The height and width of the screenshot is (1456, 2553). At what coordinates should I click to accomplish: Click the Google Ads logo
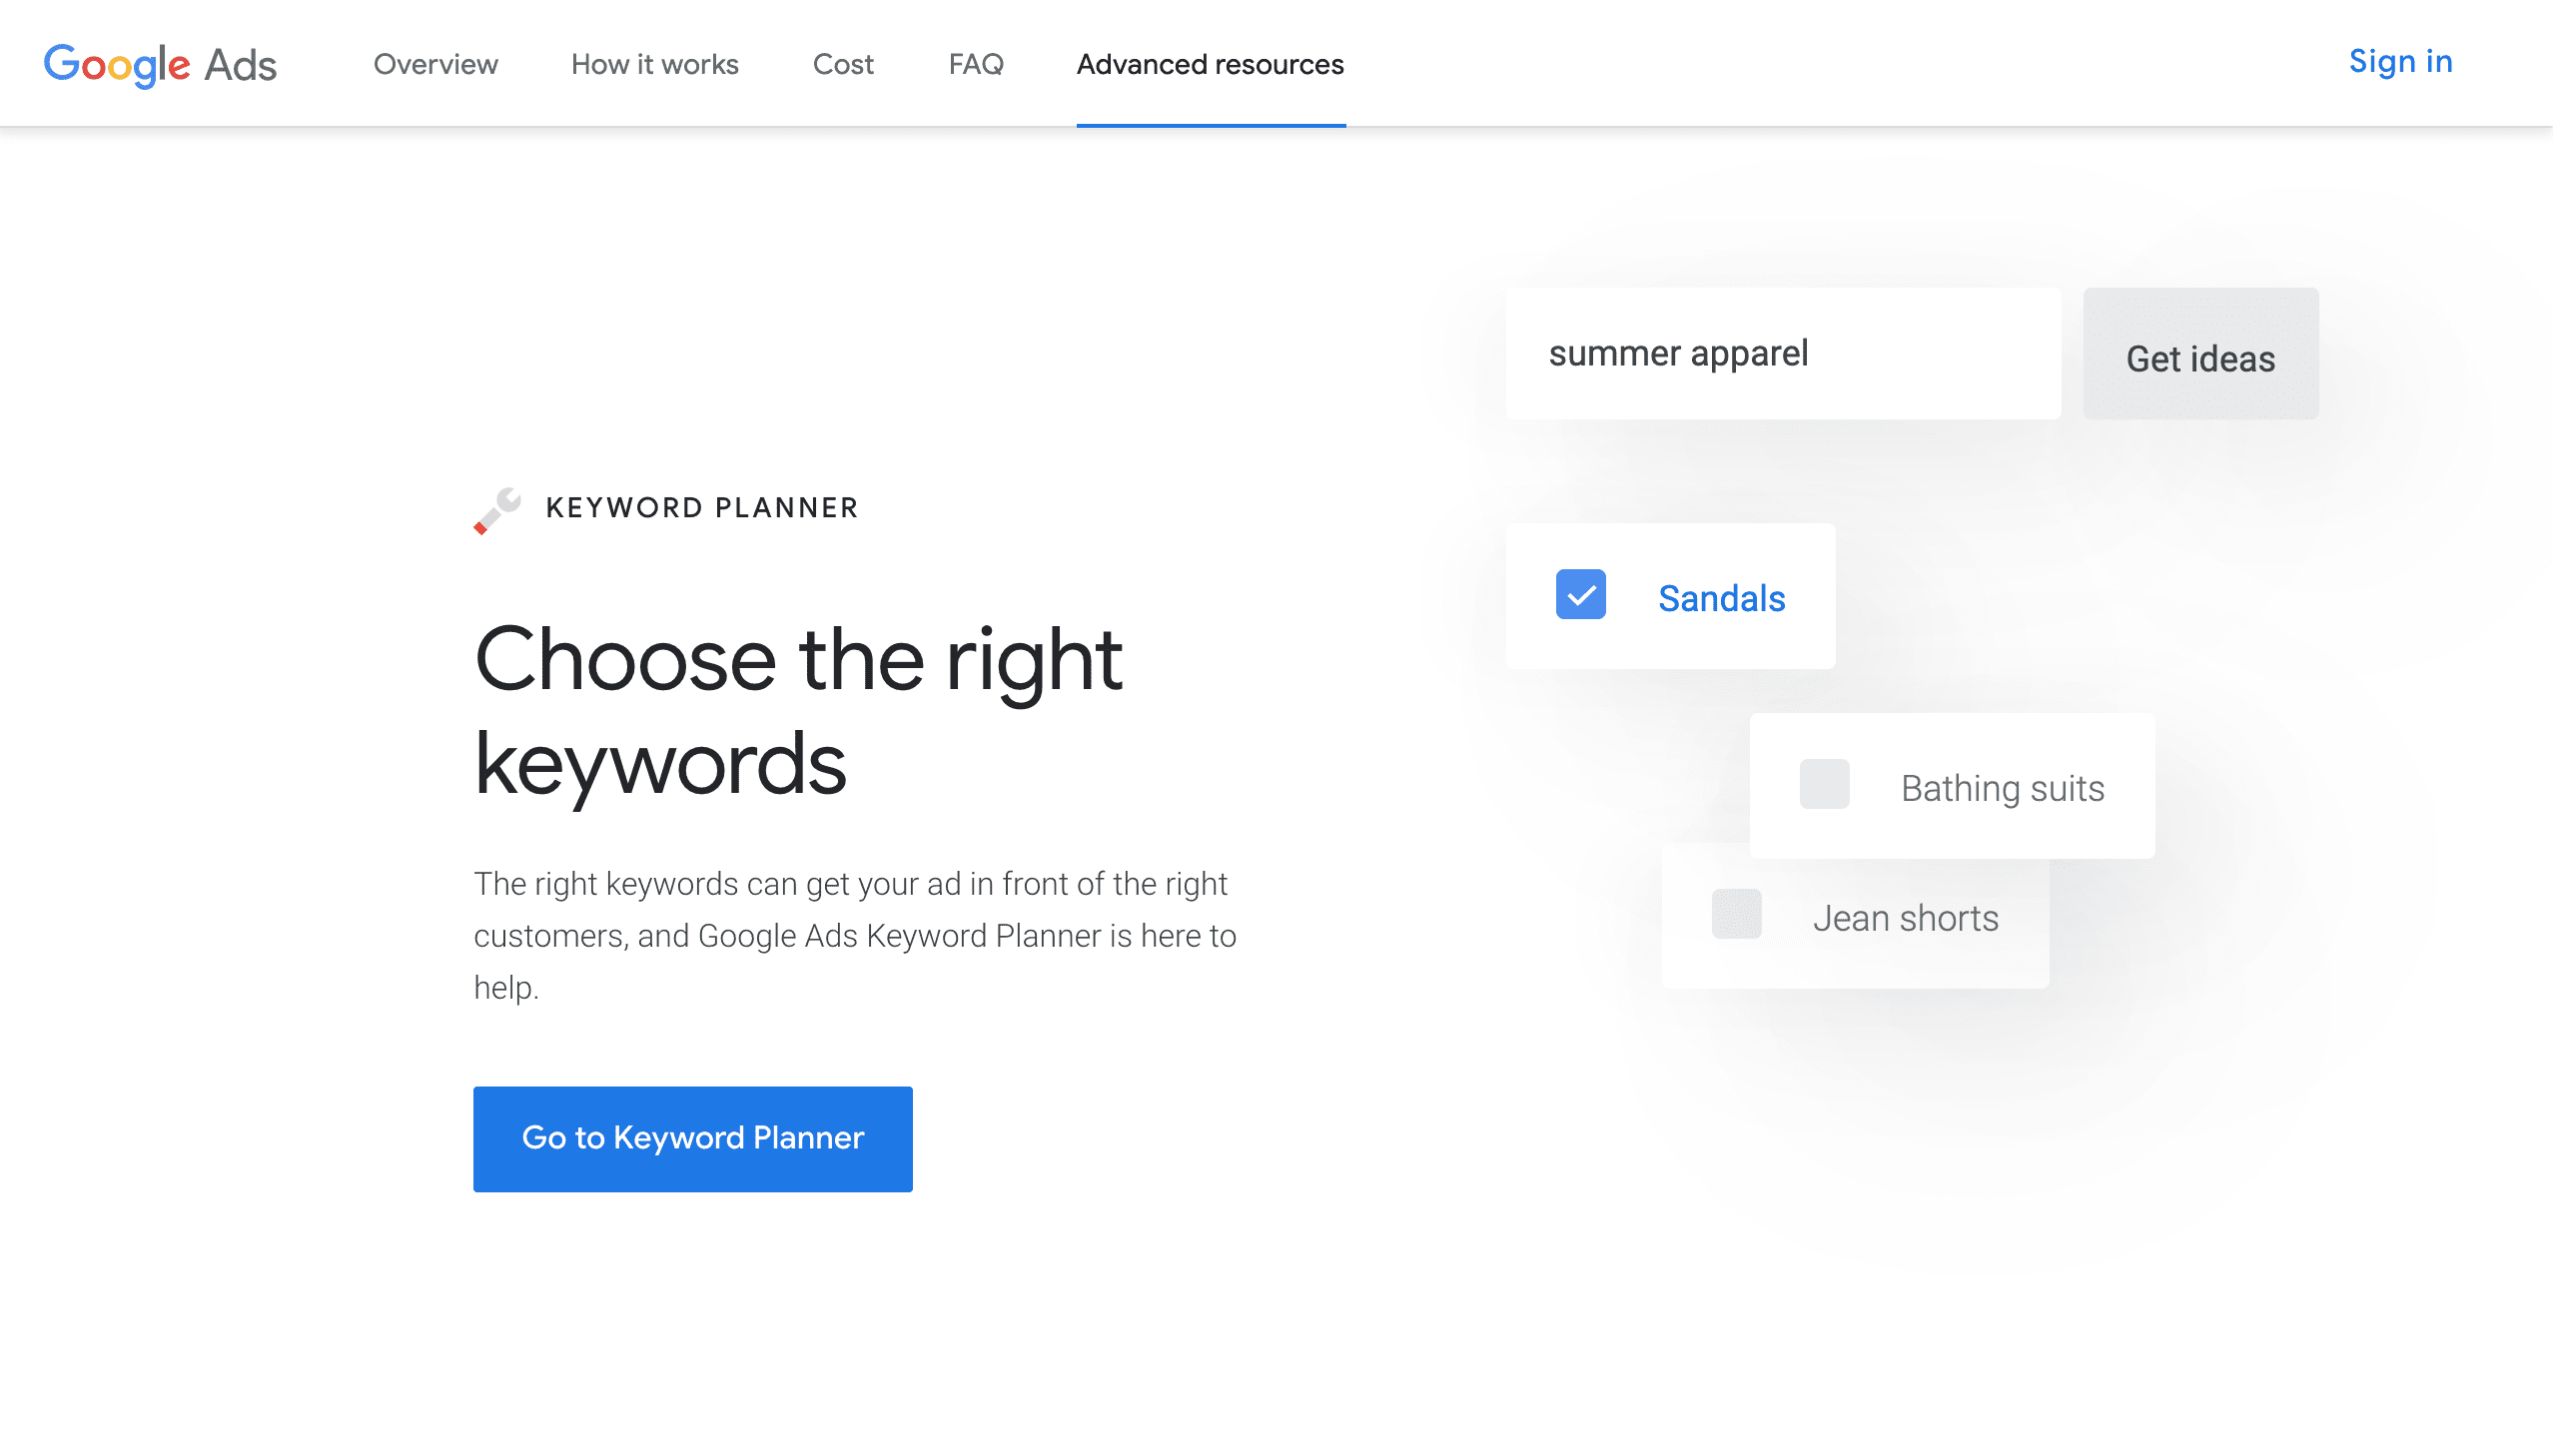[160, 65]
